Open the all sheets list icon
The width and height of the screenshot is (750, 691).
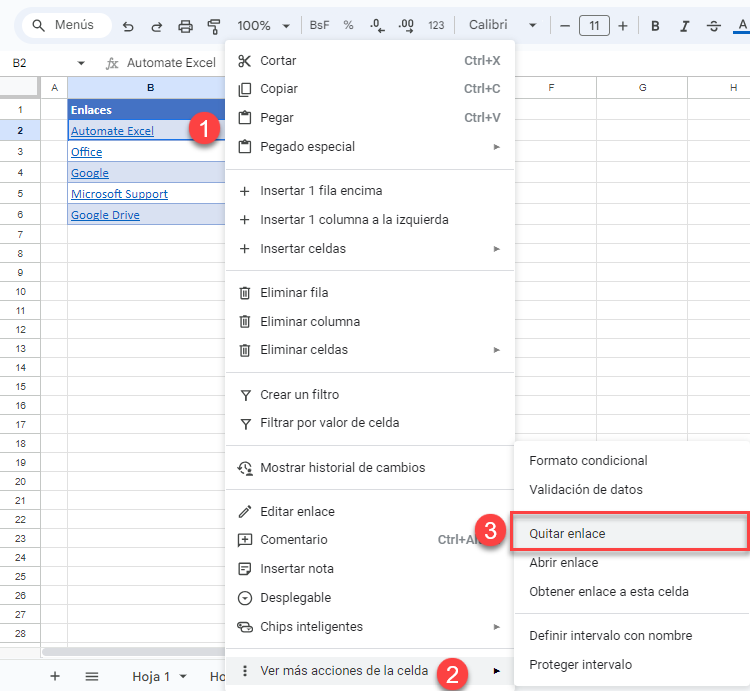92,676
